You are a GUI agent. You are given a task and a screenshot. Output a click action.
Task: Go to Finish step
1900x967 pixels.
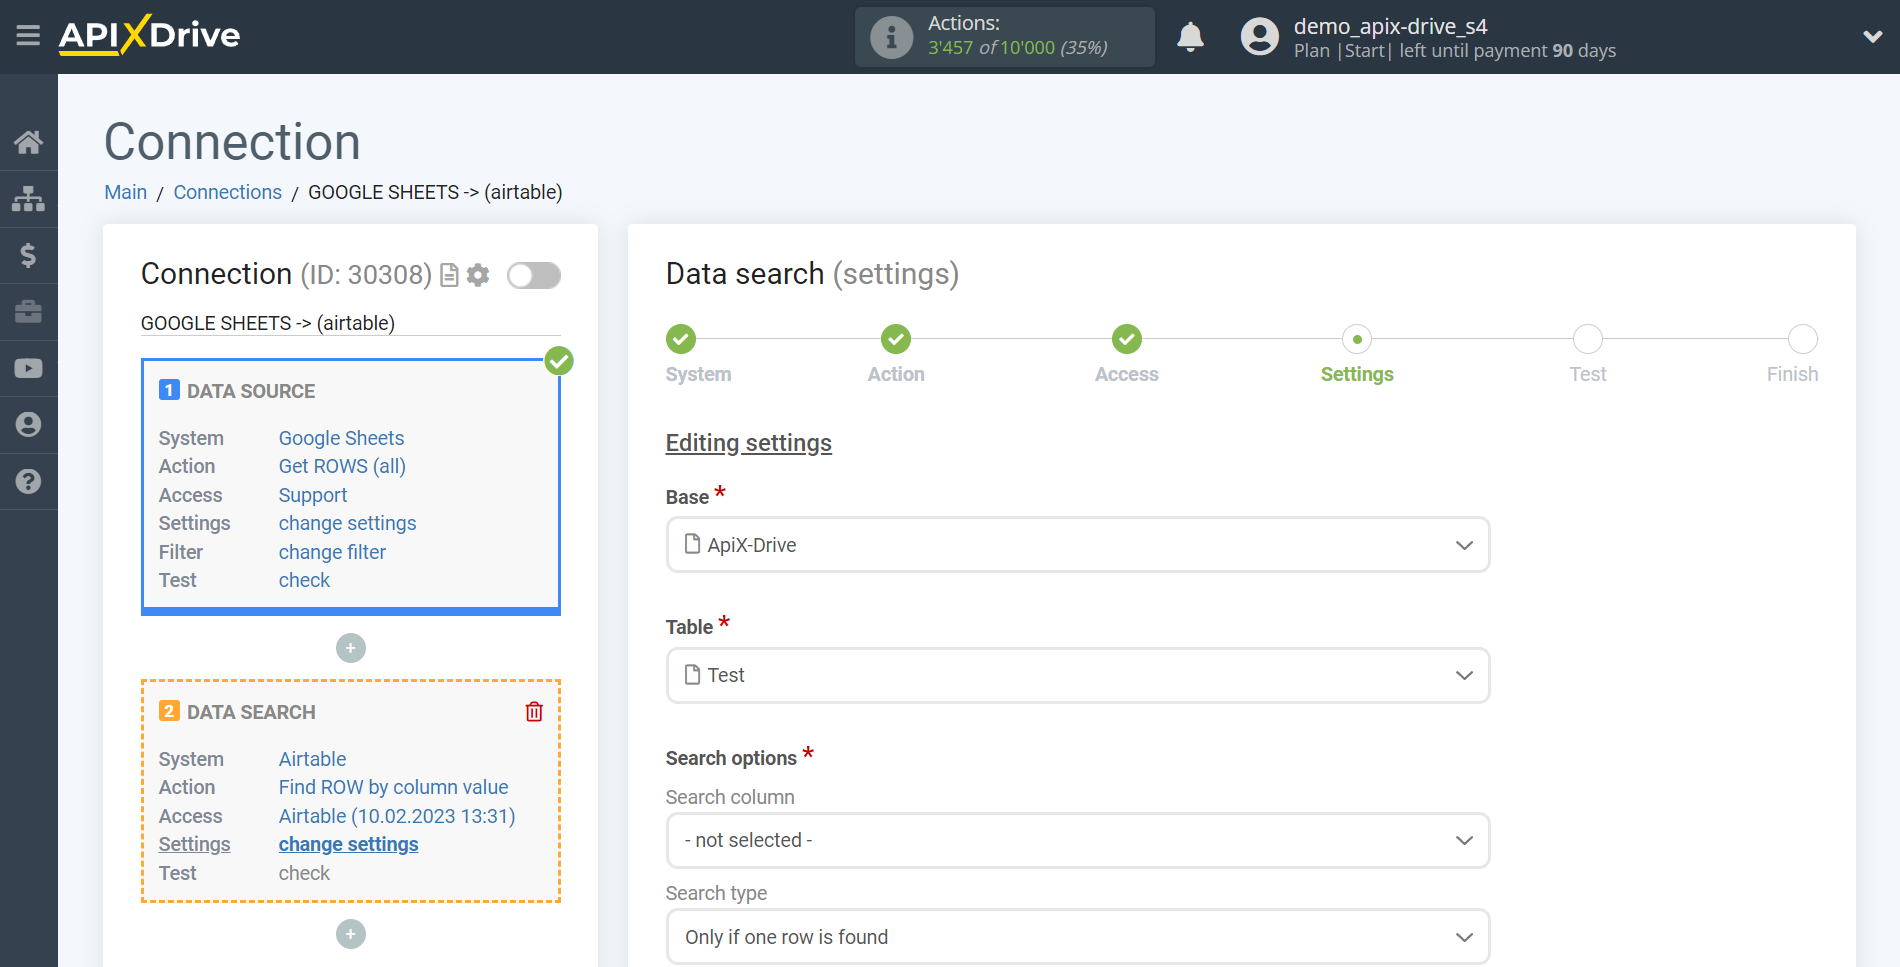(x=1802, y=340)
